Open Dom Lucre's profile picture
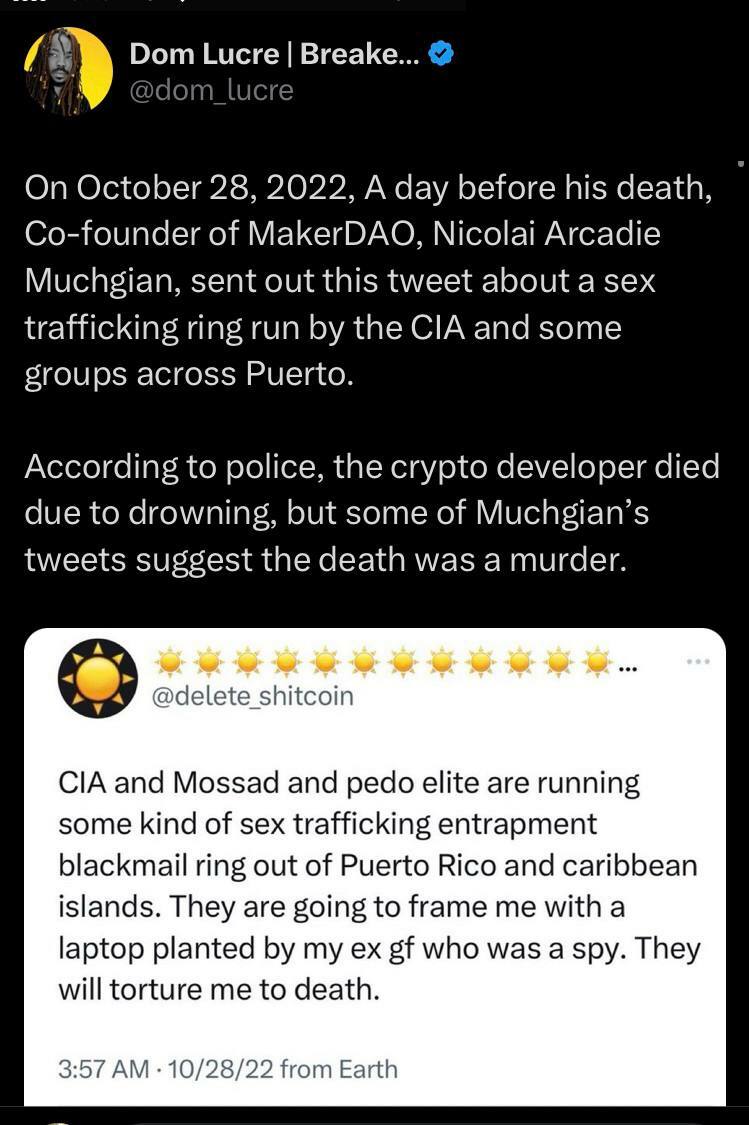The width and height of the screenshot is (749, 1125). point(68,70)
